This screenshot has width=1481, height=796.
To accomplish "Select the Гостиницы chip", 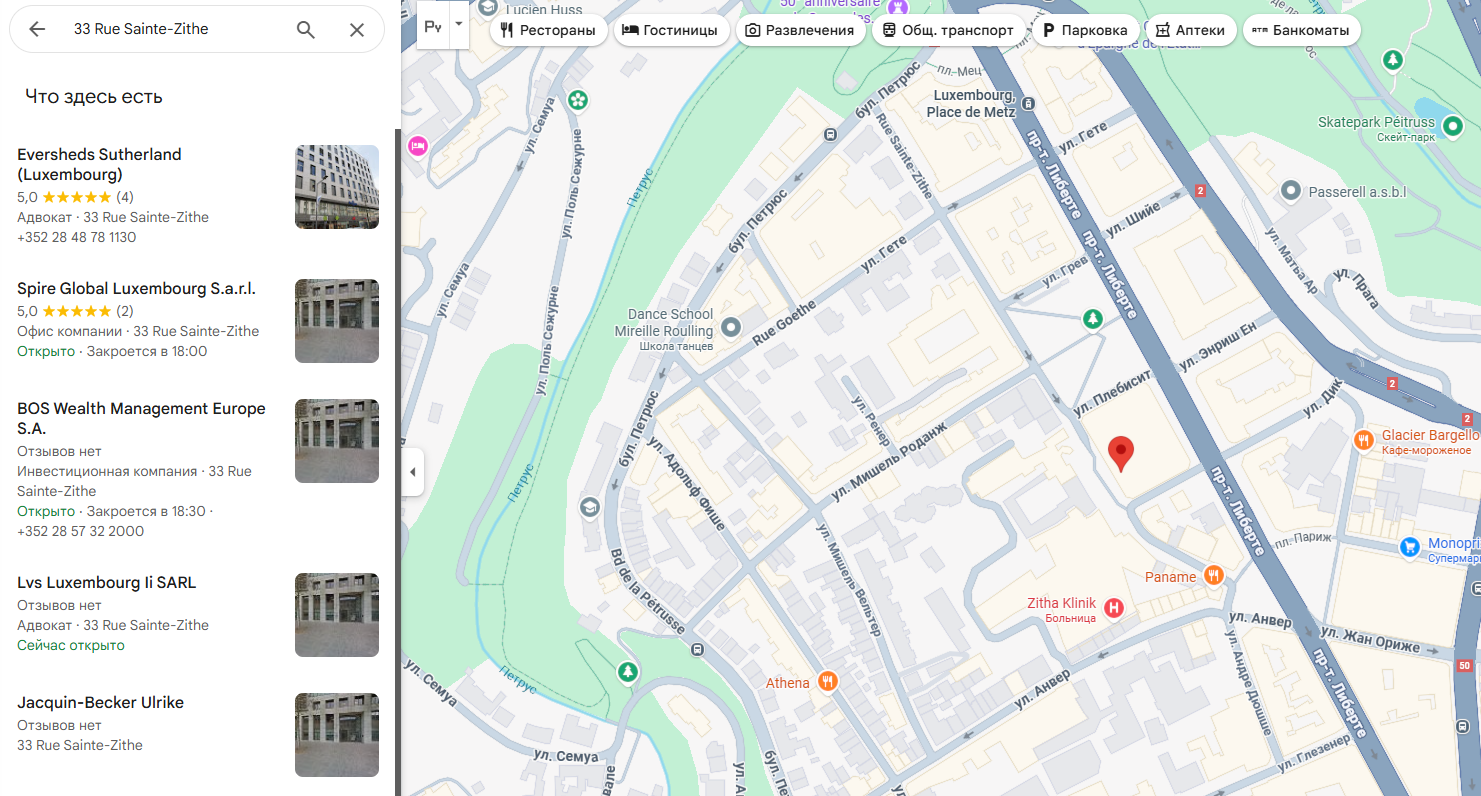I will coord(670,30).
